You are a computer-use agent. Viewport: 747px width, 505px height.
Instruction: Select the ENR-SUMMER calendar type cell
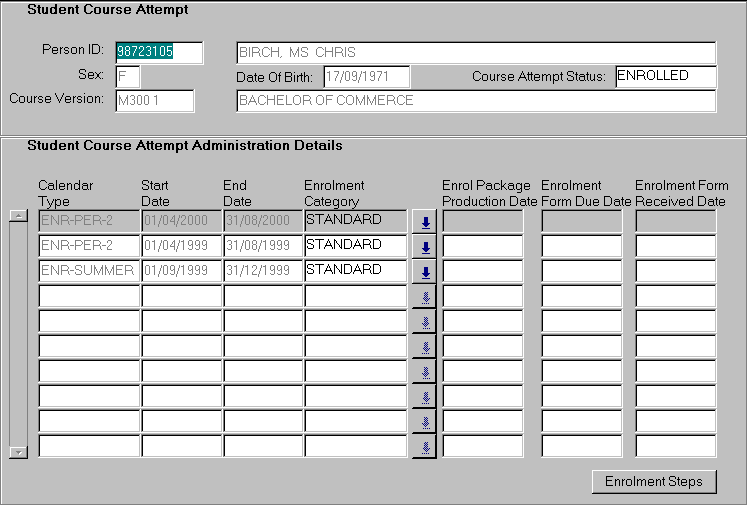[x=88, y=271]
